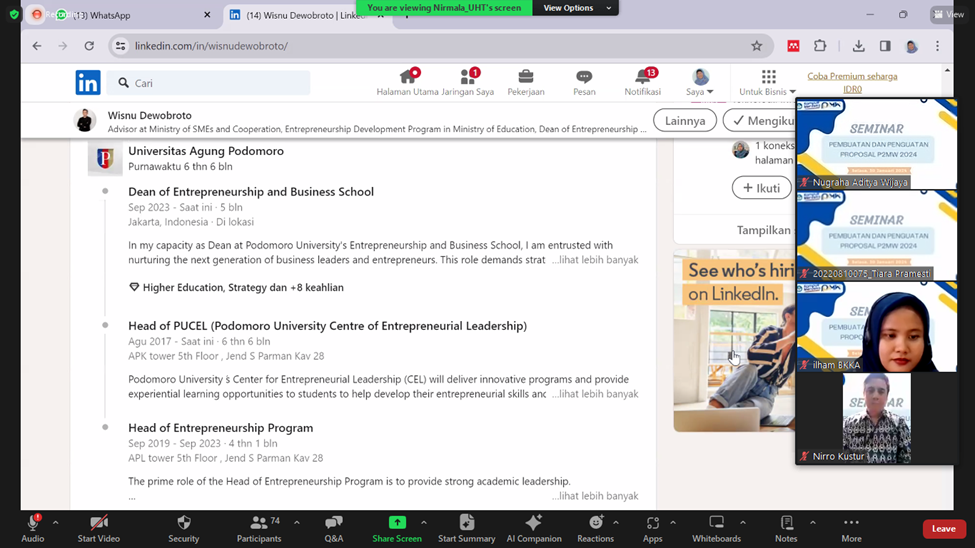Open the Saya profile dropdown
Image resolution: width=975 pixels, height=548 pixels.
coord(700,82)
